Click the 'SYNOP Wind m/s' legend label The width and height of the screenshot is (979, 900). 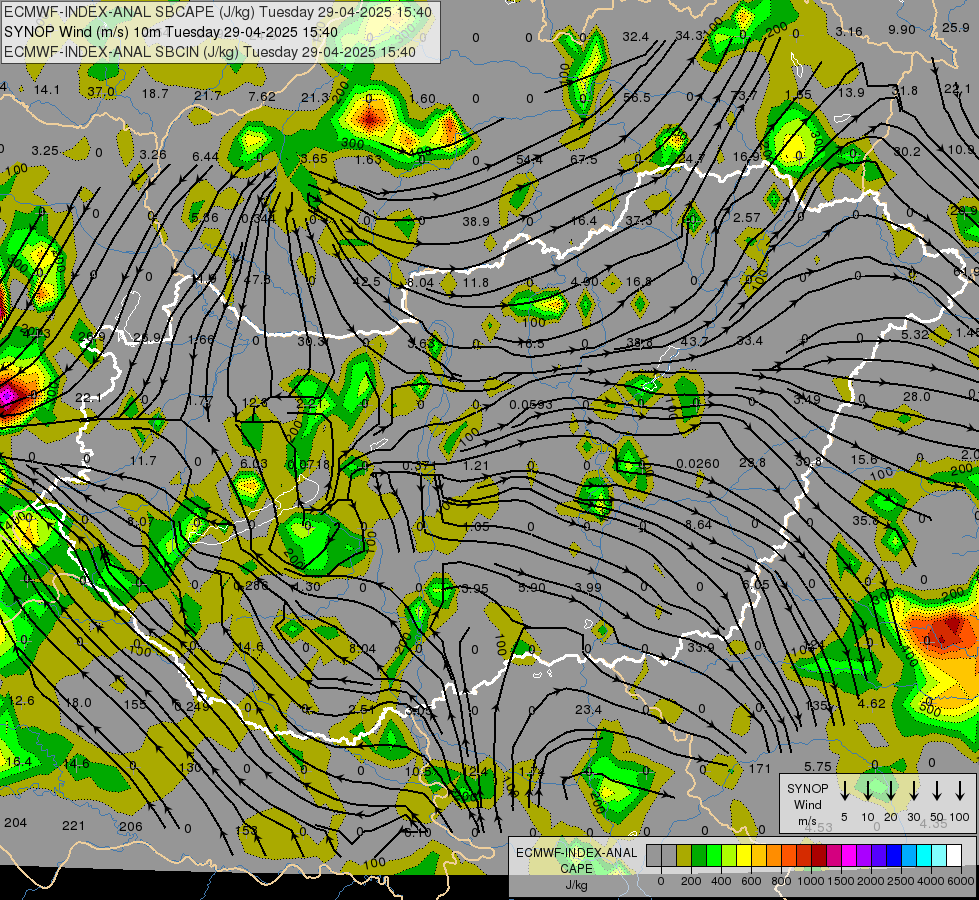(x=807, y=804)
